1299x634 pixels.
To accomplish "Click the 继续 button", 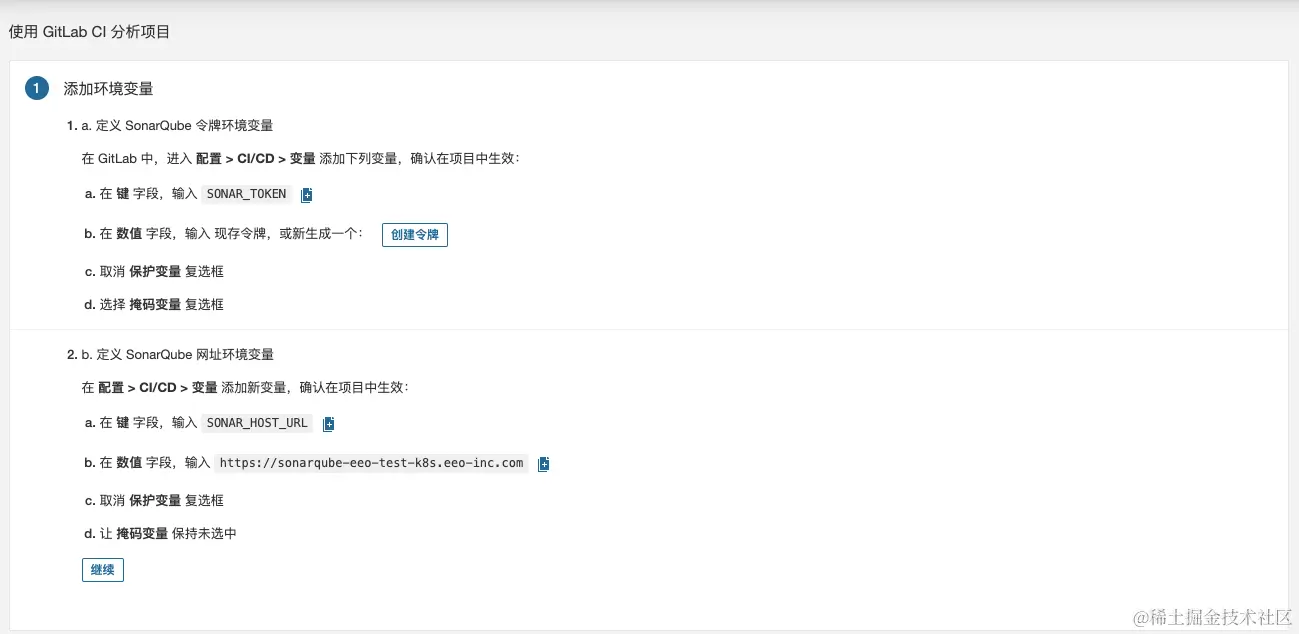I will [103, 570].
